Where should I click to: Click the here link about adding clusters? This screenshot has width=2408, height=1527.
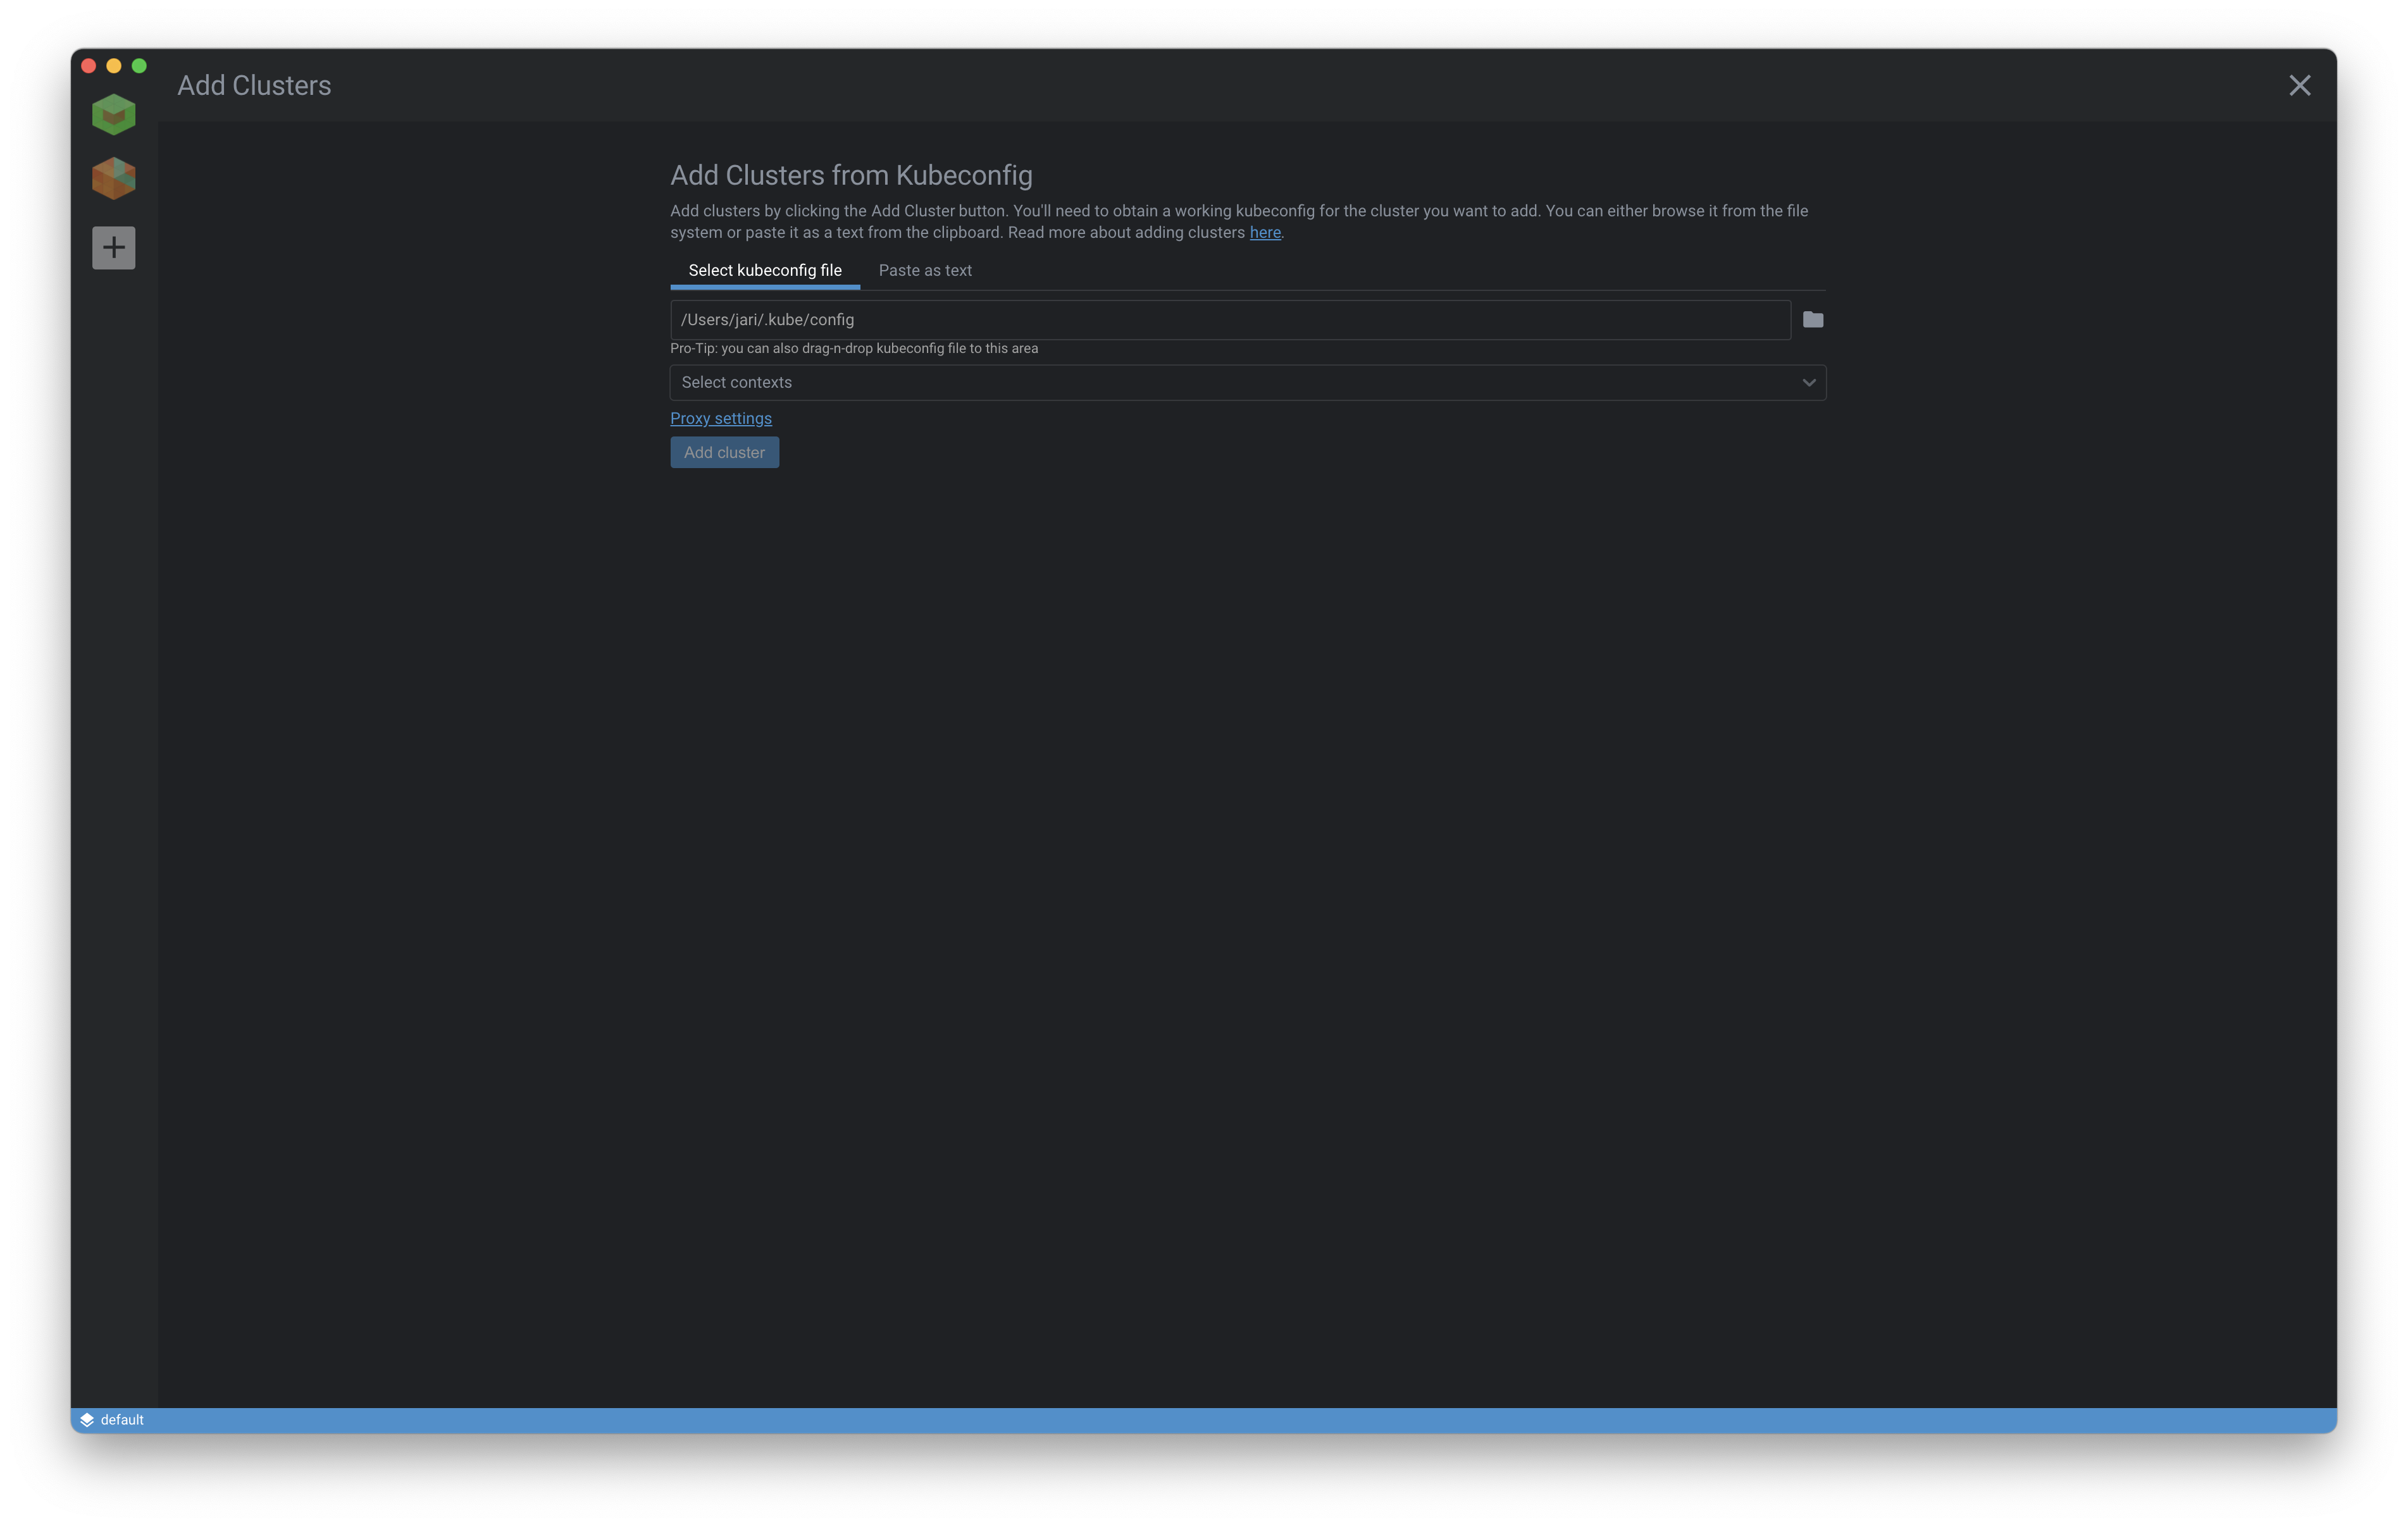(1265, 232)
